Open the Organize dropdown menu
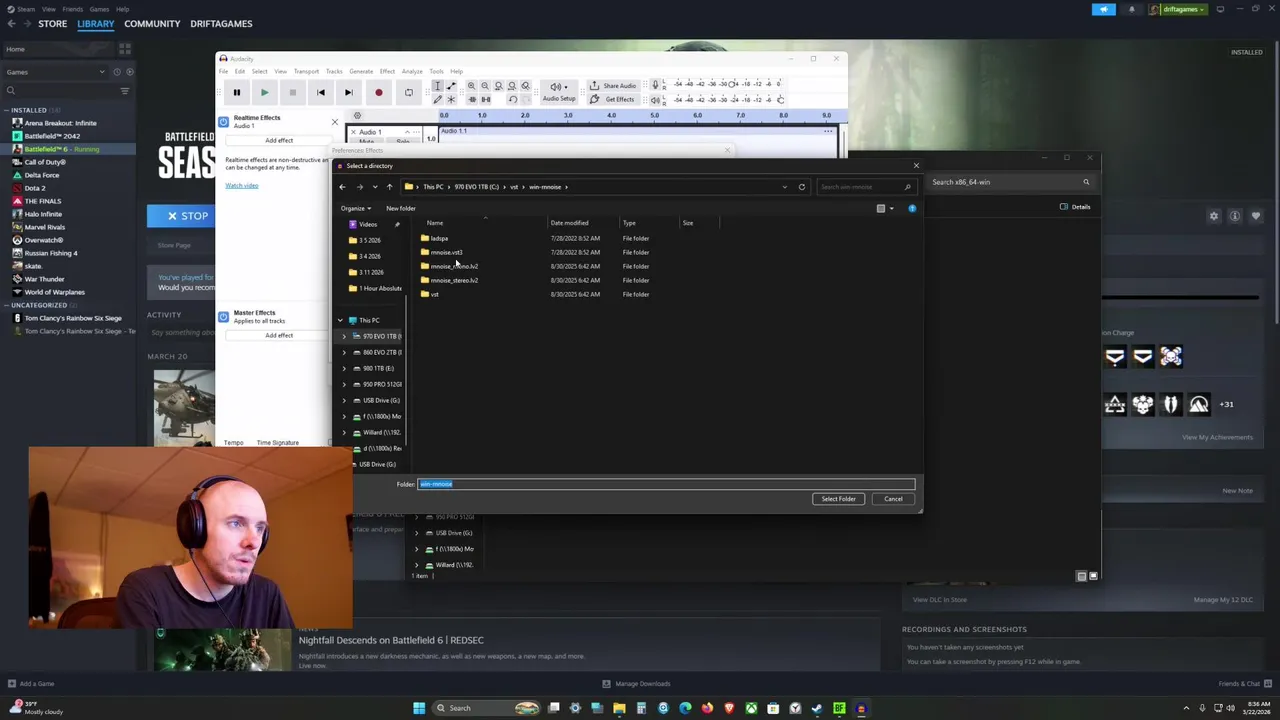 pyautogui.click(x=356, y=208)
